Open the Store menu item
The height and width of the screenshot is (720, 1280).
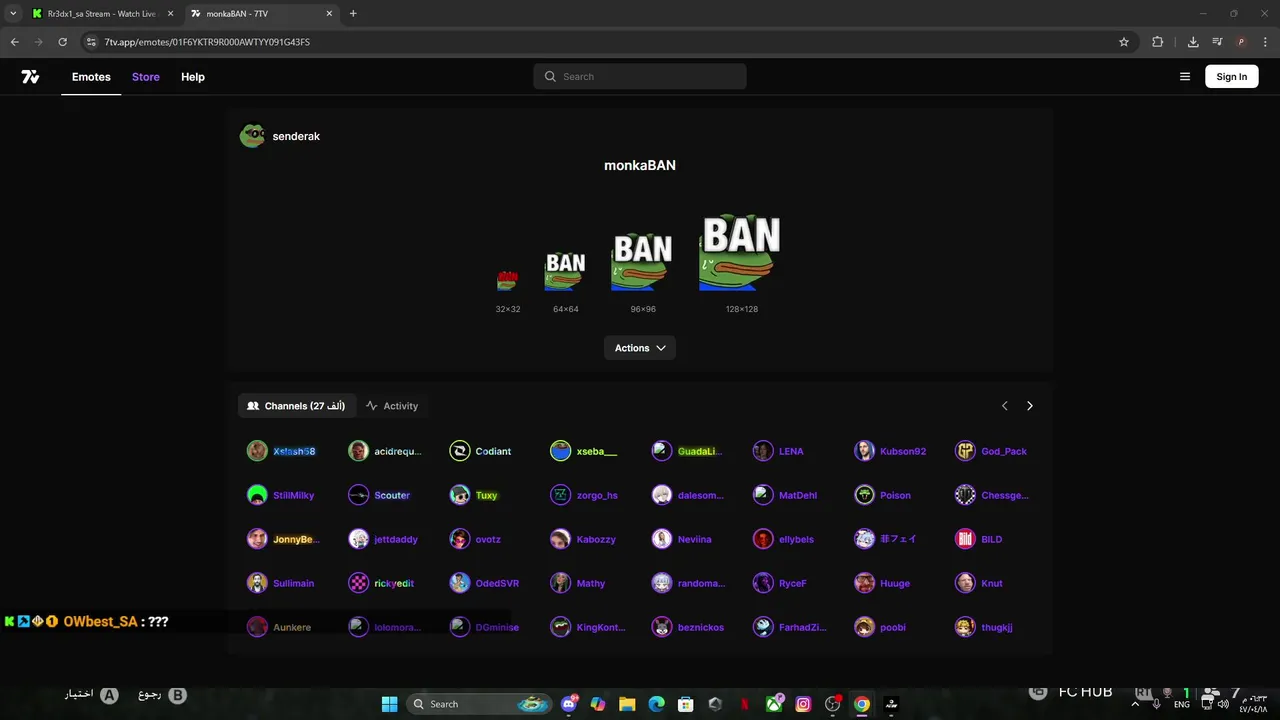coord(146,77)
